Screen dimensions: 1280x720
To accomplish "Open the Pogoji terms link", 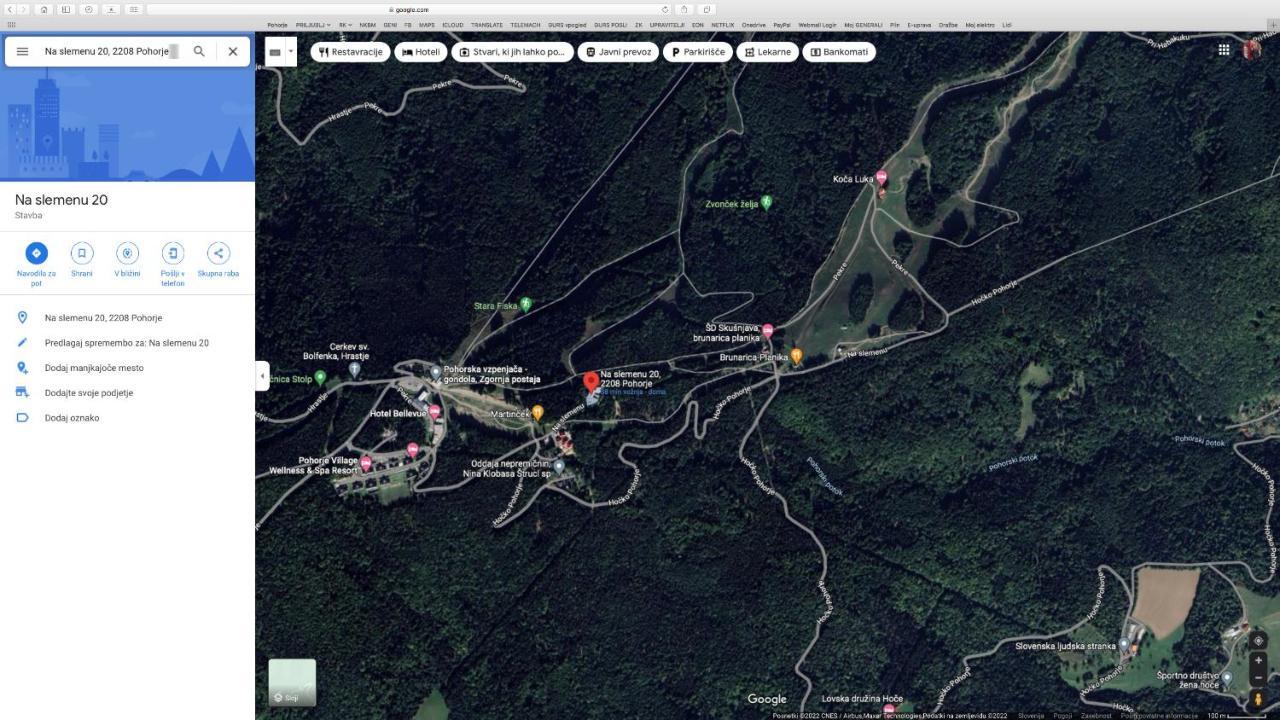I will [1062, 715].
